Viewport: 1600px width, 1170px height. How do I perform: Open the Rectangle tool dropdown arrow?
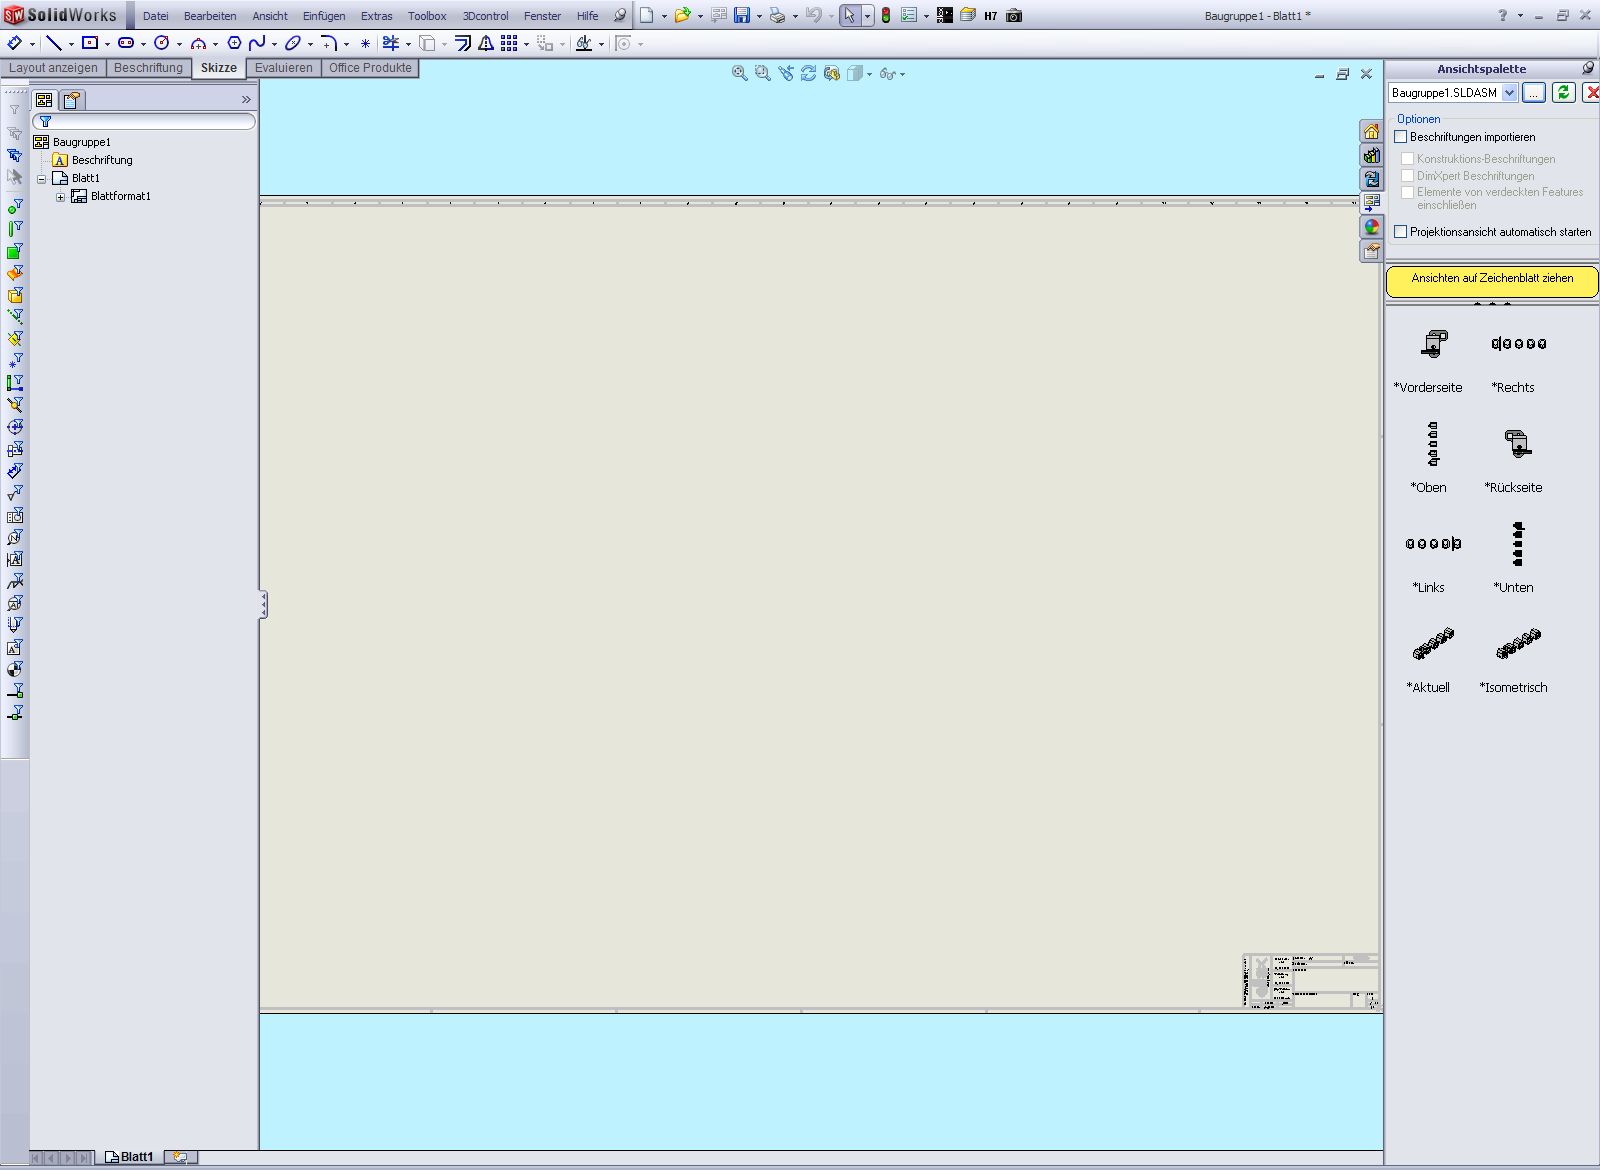(107, 44)
